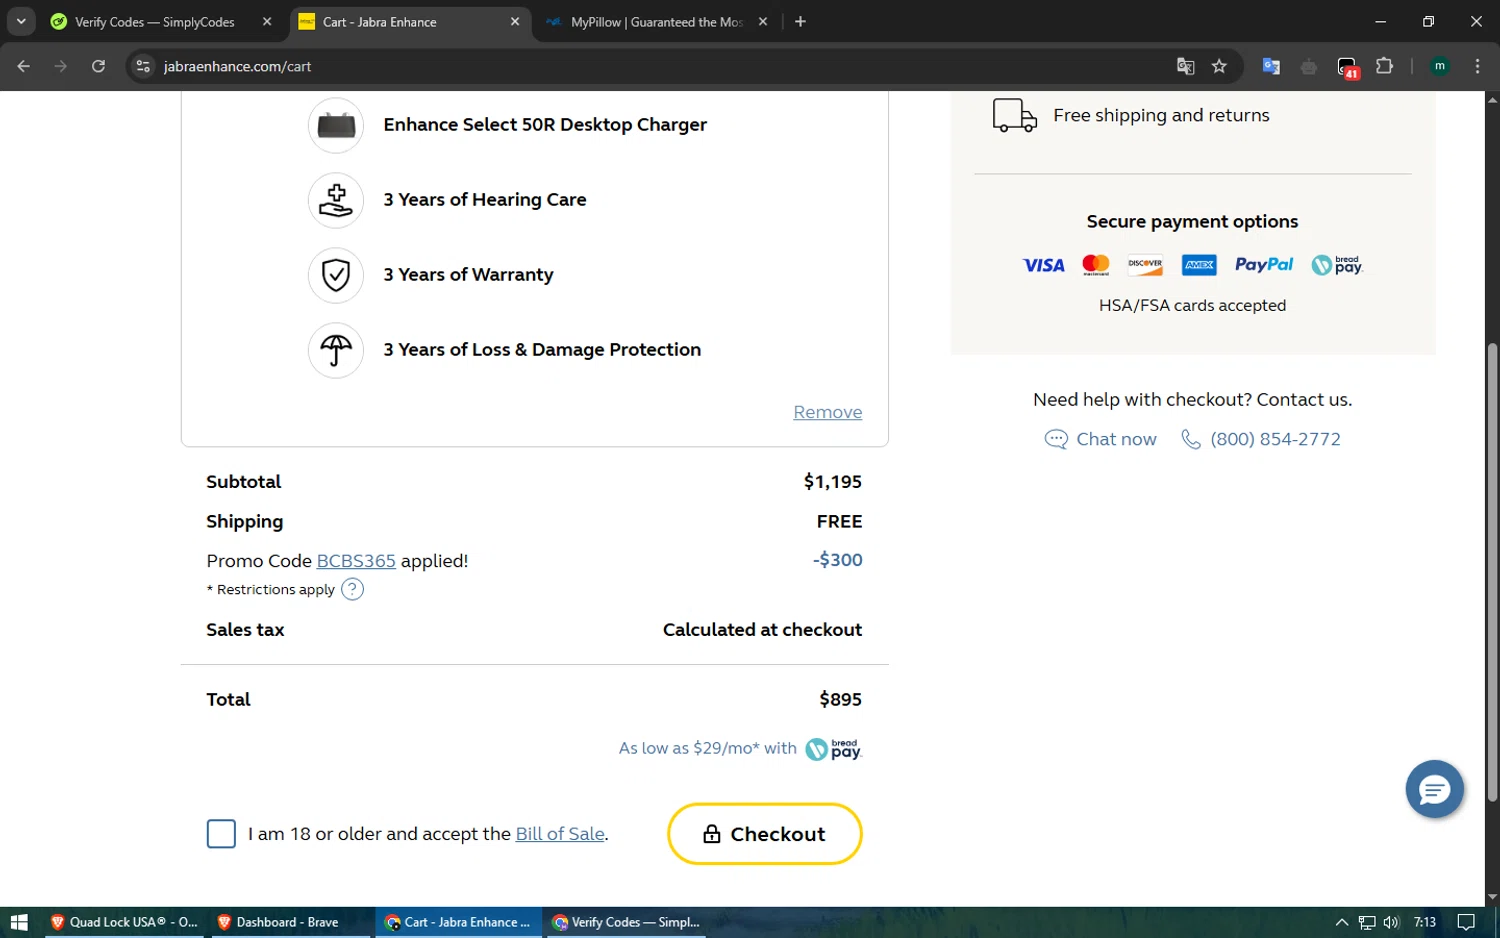The height and width of the screenshot is (938, 1500).
Task: Click As low as $29/mo financing text
Action: tap(708, 748)
